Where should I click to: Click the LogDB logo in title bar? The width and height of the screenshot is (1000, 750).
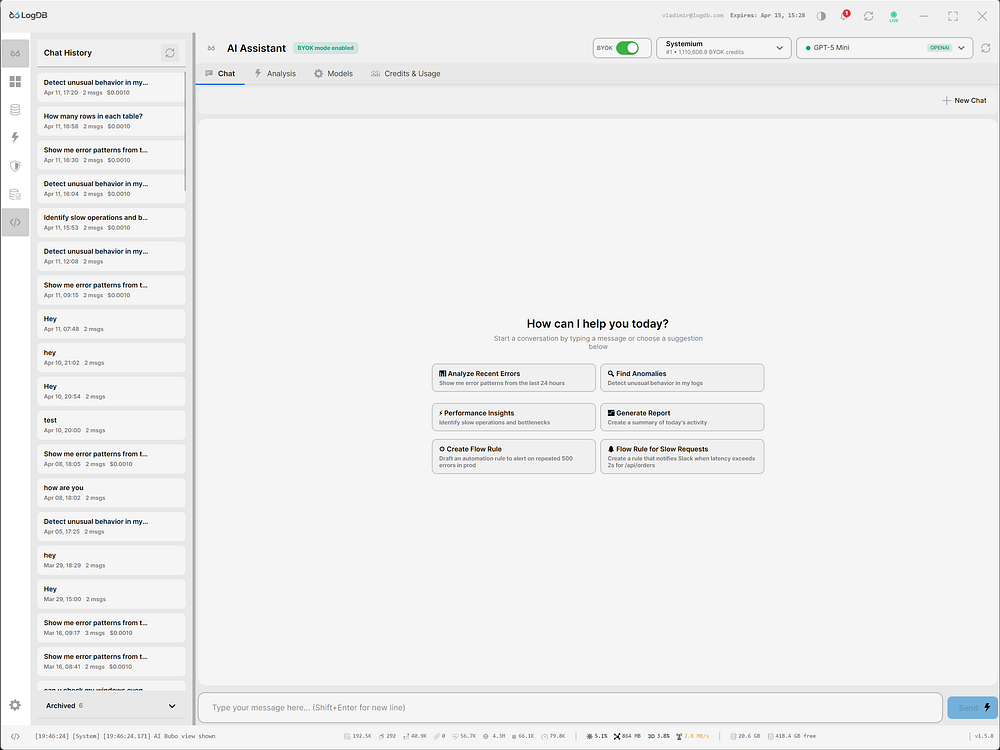pos(28,15)
